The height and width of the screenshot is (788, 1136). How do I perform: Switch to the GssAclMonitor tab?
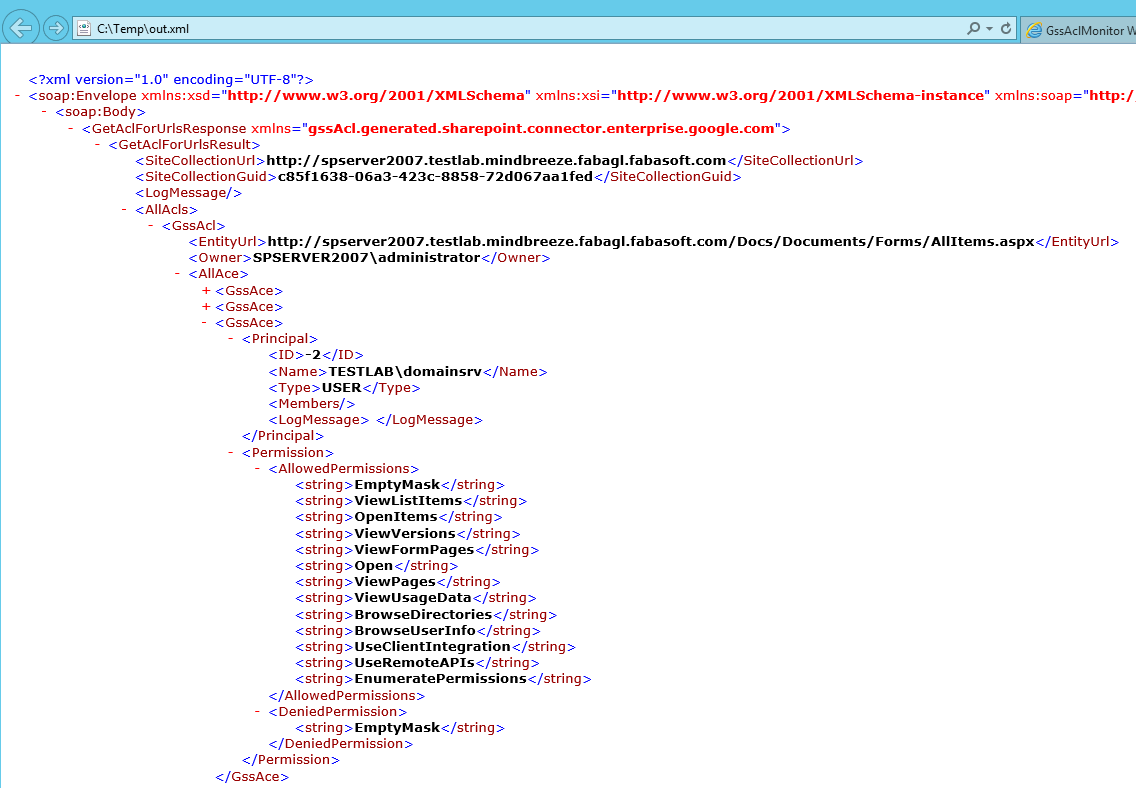coord(1085,30)
